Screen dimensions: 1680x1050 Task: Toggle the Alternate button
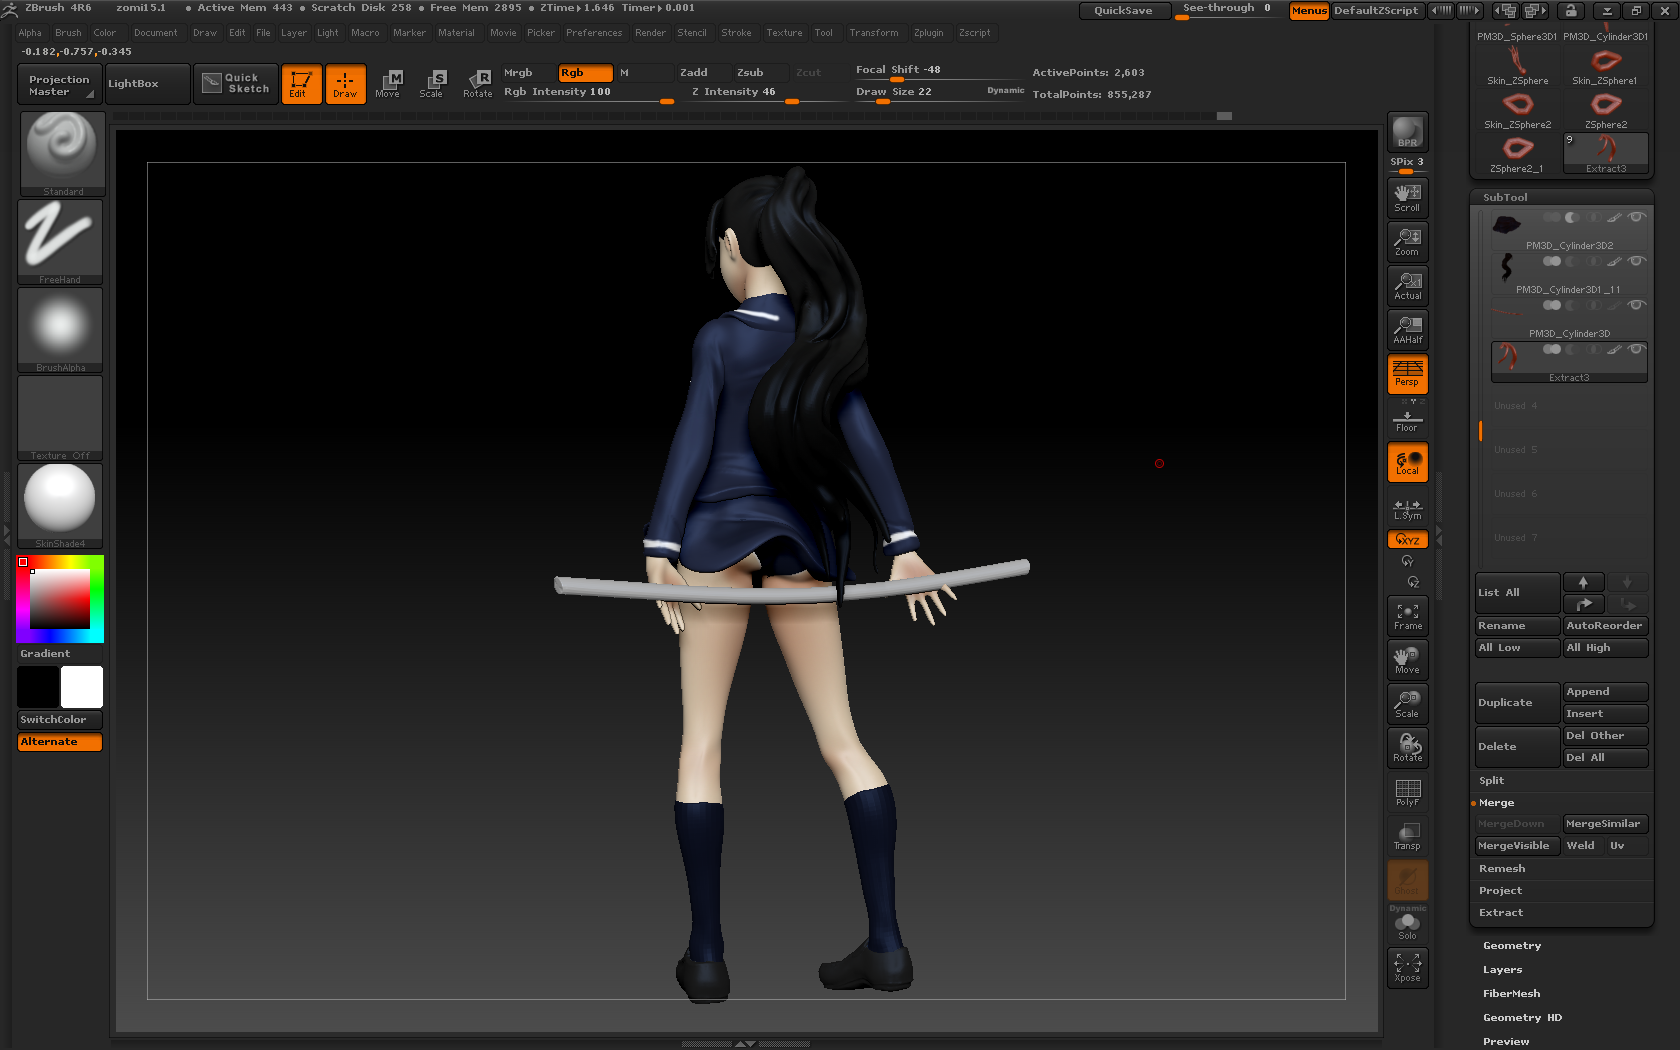[x=60, y=742]
